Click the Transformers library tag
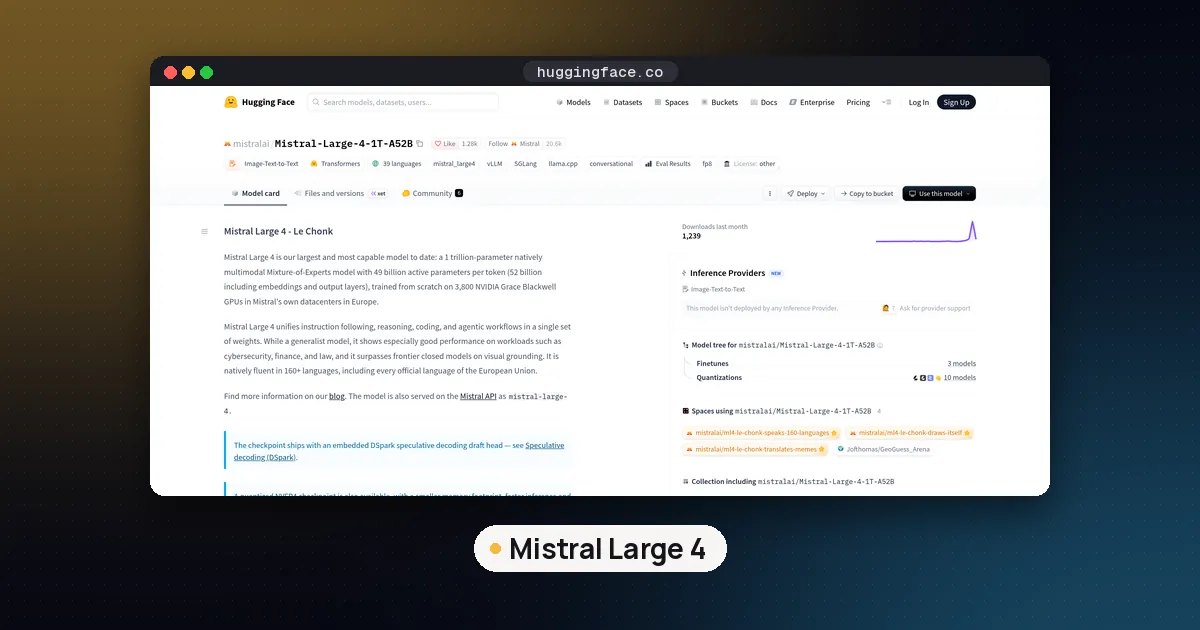The height and width of the screenshot is (630, 1200). 335,163
